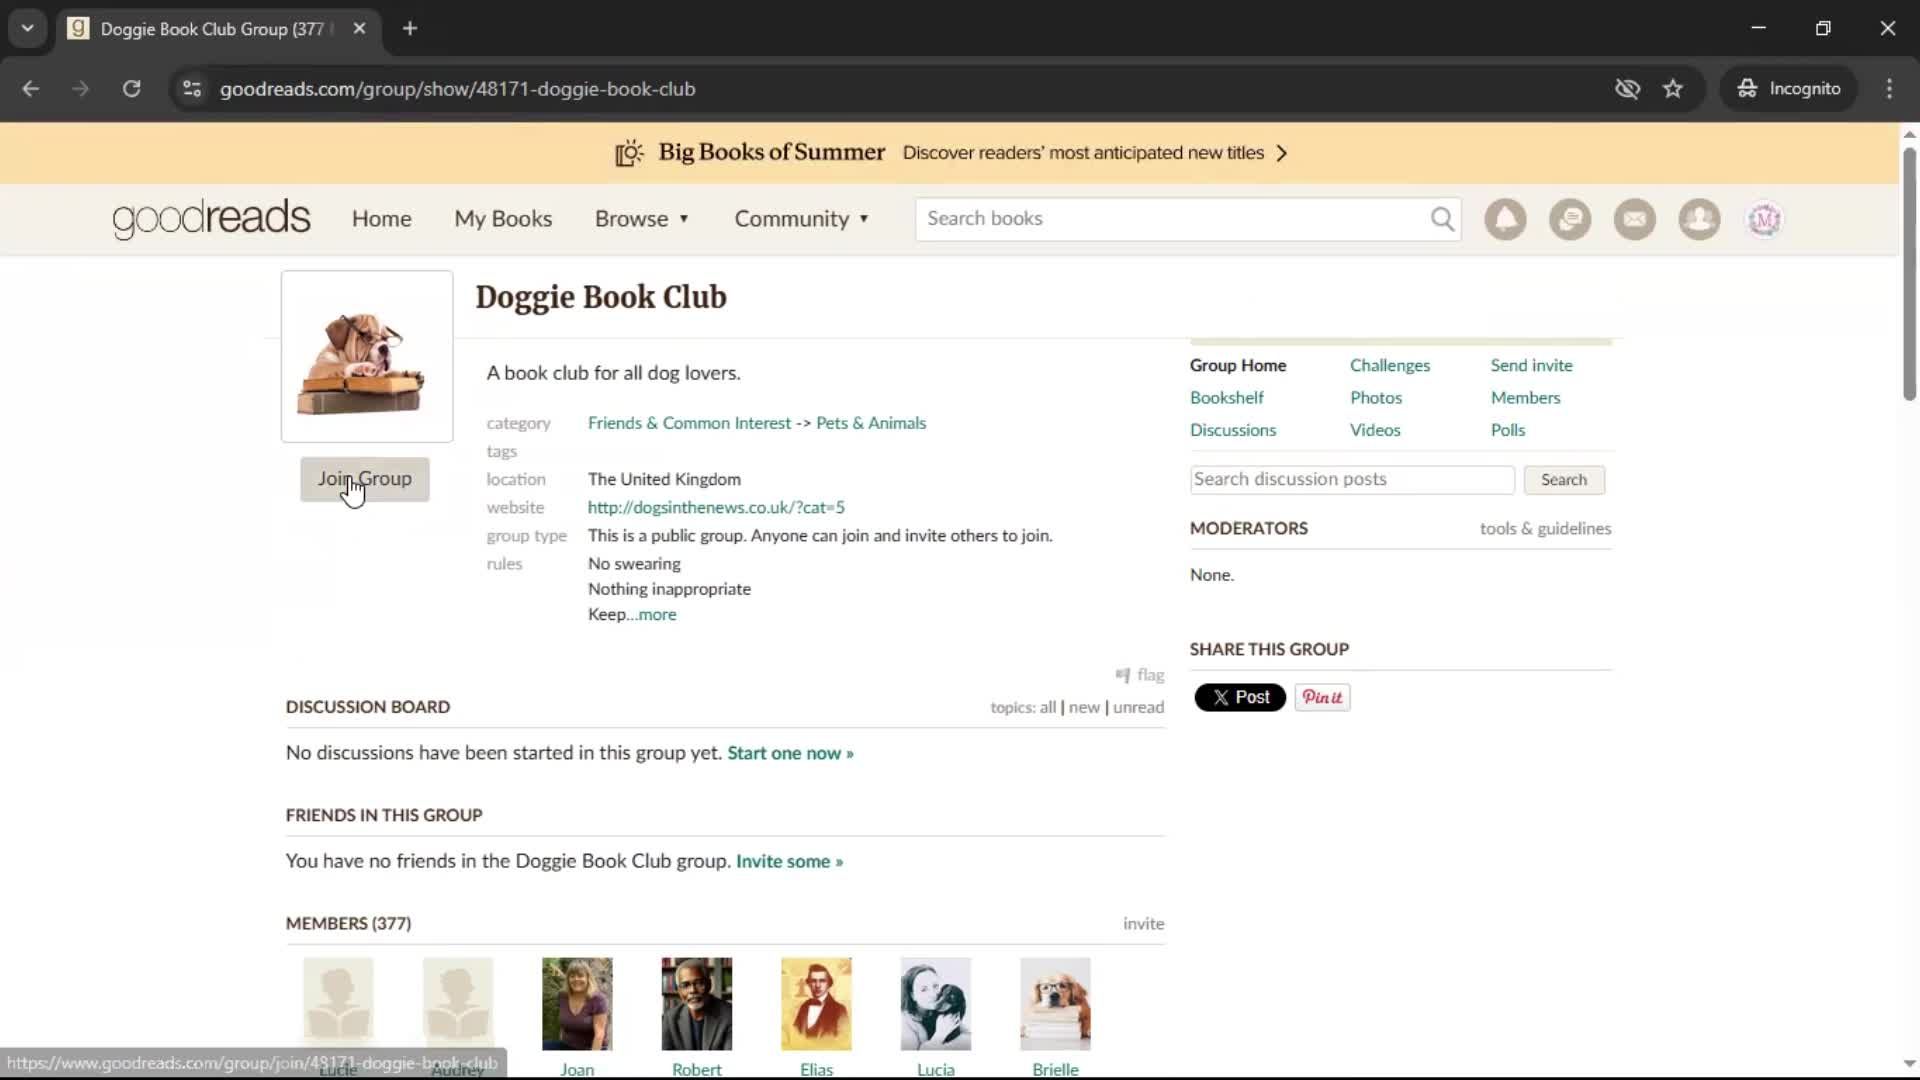Open tools & guidelines link

(x=1545, y=529)
